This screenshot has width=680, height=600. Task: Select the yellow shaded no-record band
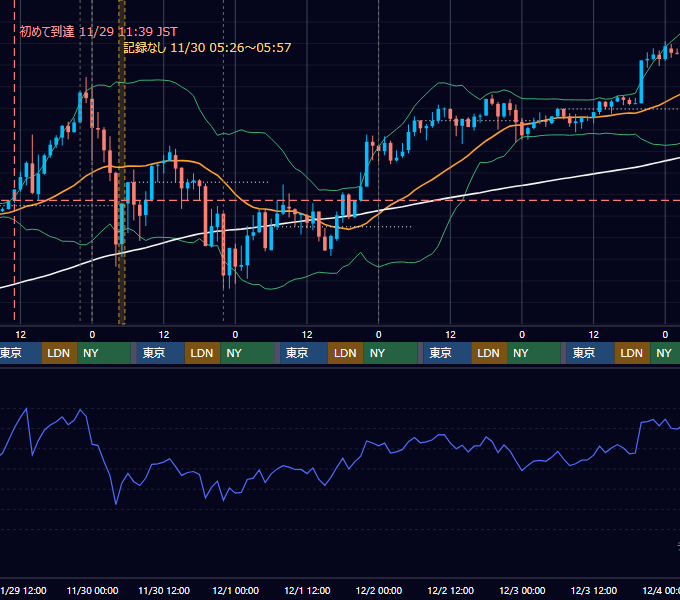point(122,162)
